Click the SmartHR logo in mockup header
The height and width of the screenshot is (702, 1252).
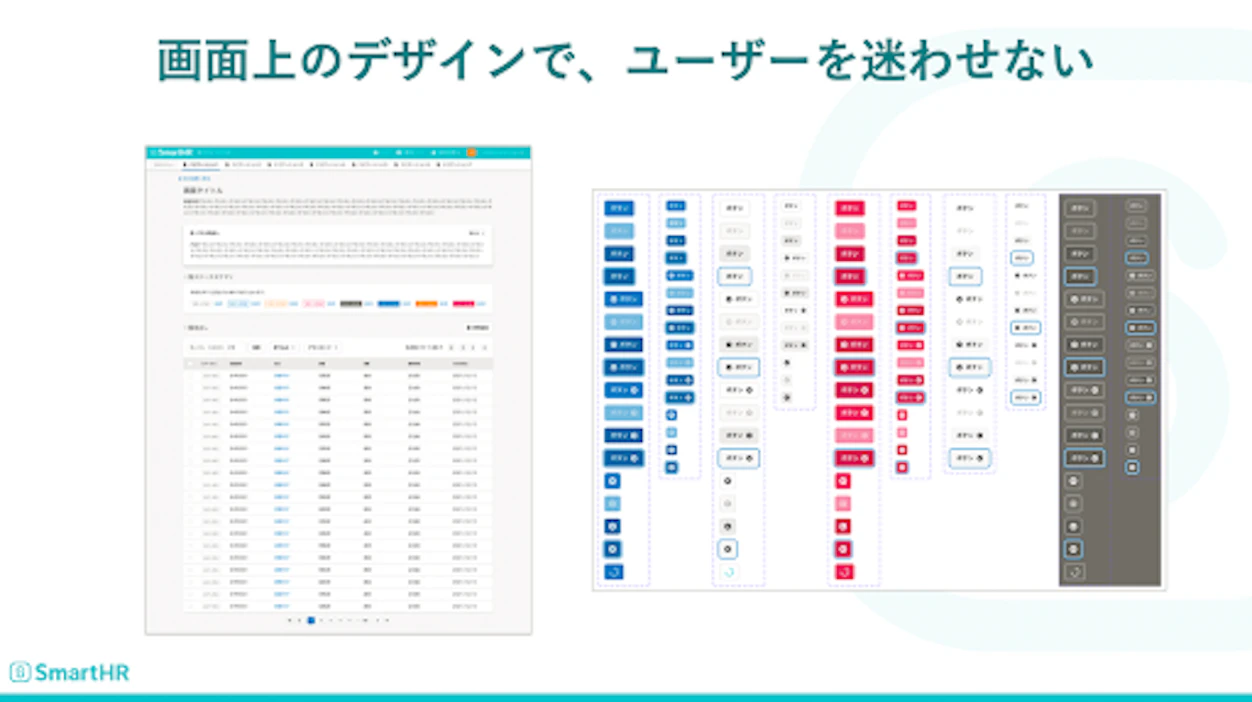[x=172, y=153]
